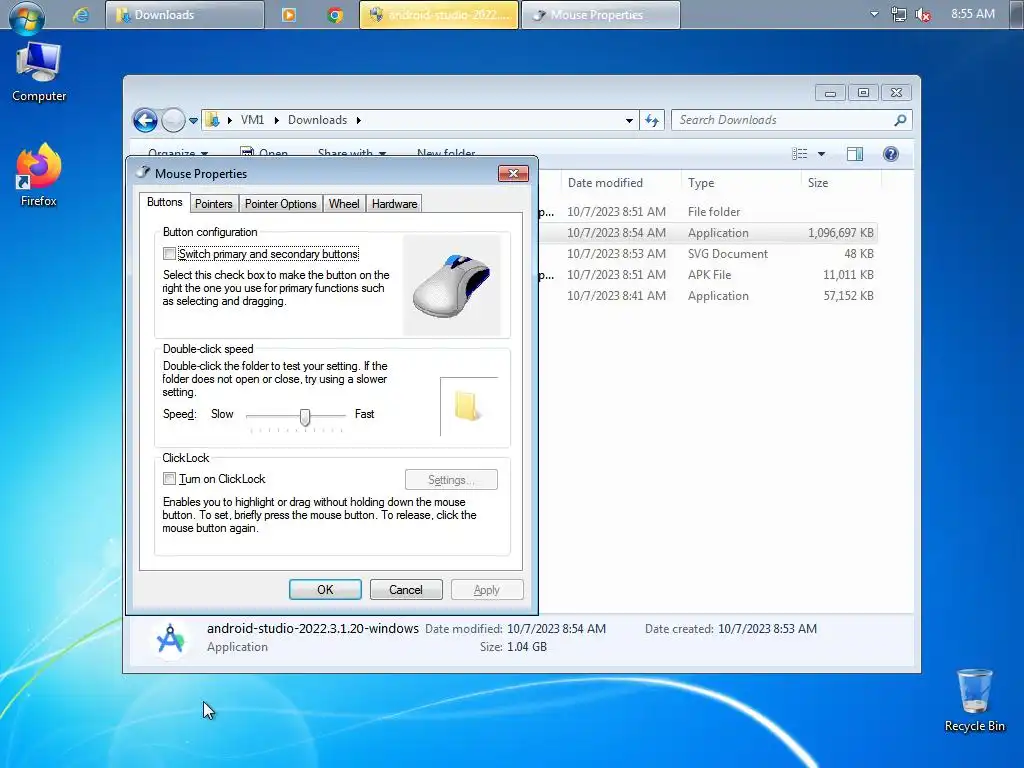Open the address bar history dropdown
Screen dimensions: 1024x768
pyautogui.click(x=629, y=120)
